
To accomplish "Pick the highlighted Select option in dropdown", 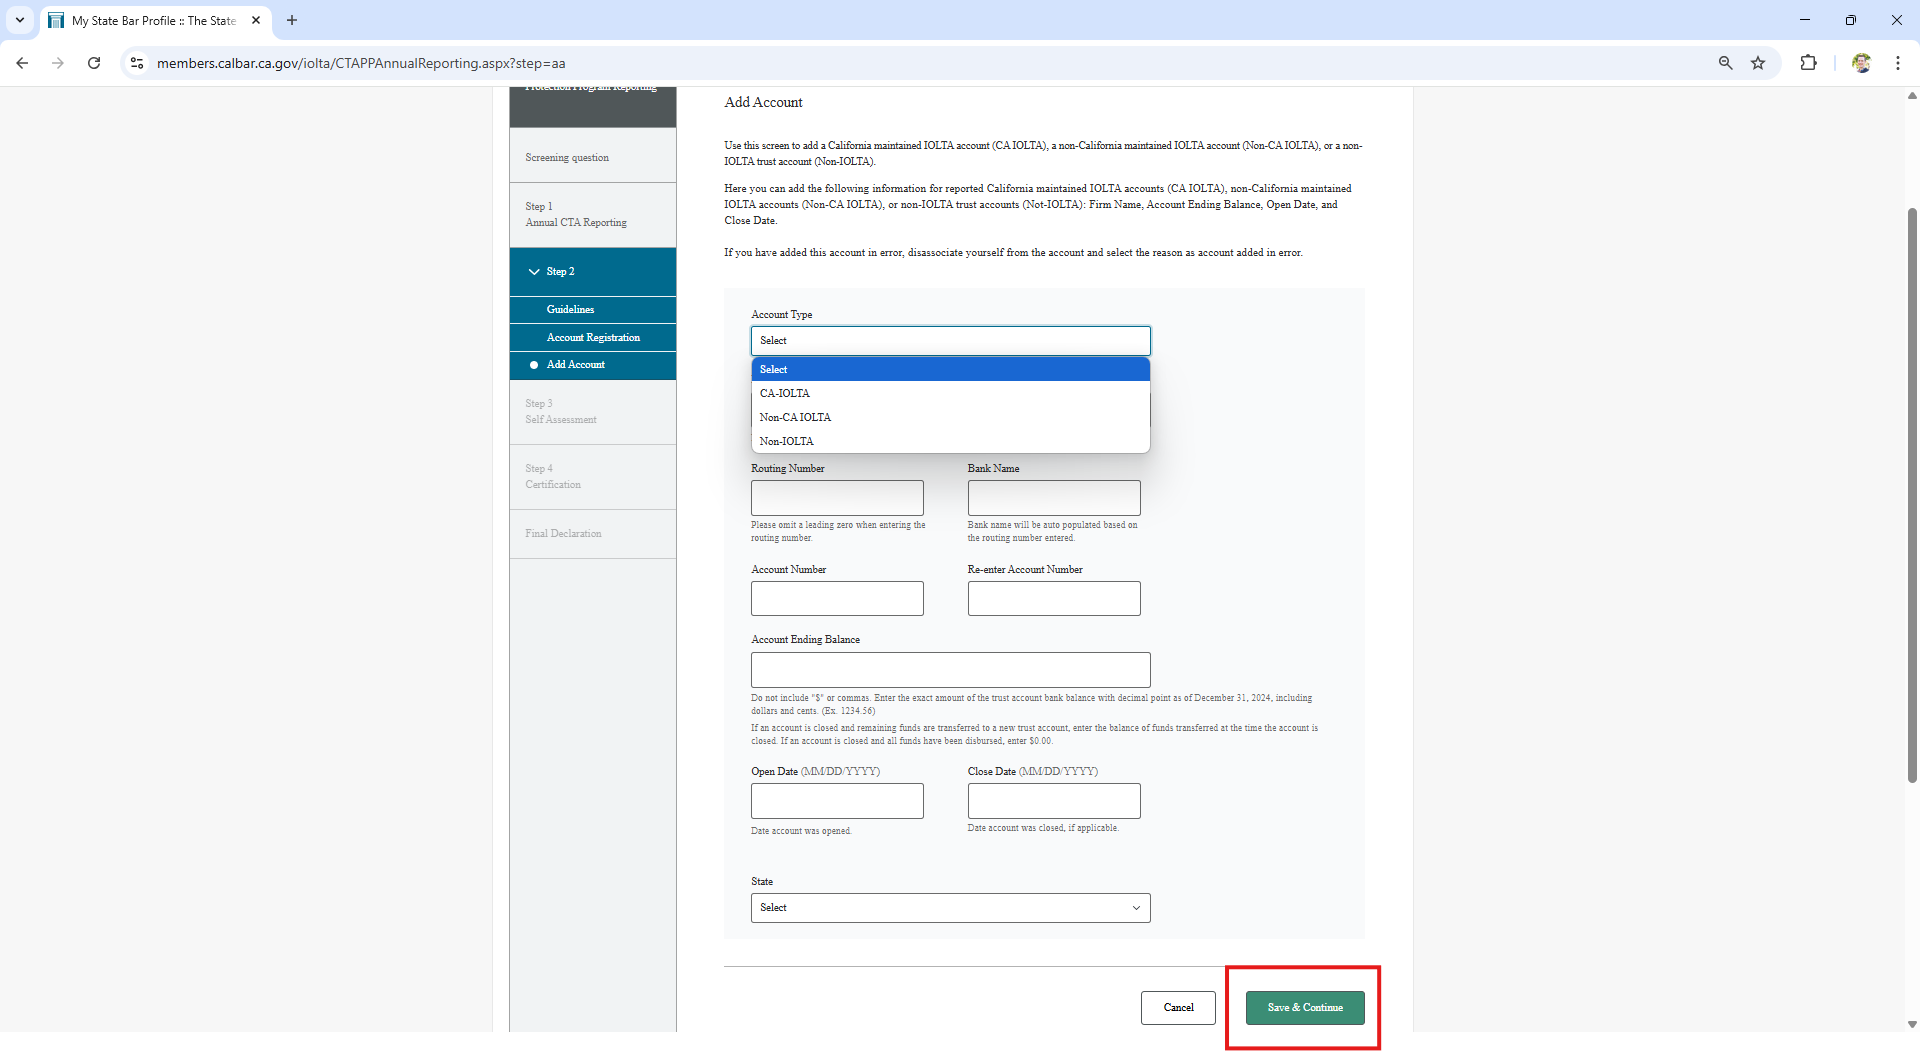I will 950,369.
